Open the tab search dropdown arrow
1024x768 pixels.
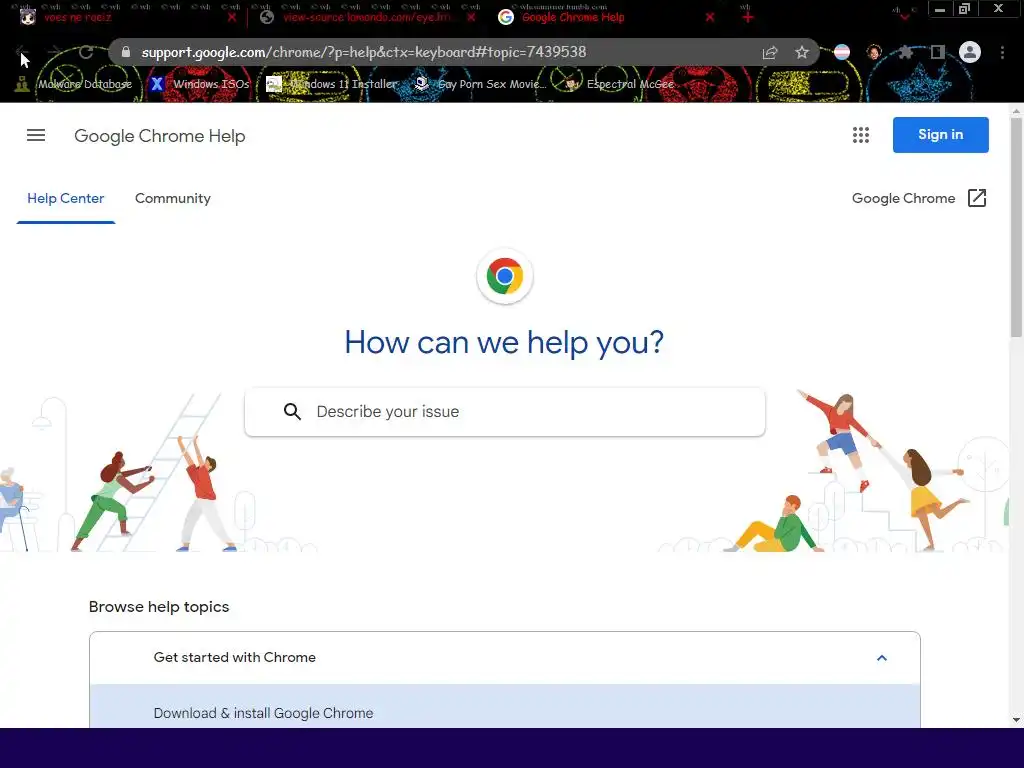point(904,17)
